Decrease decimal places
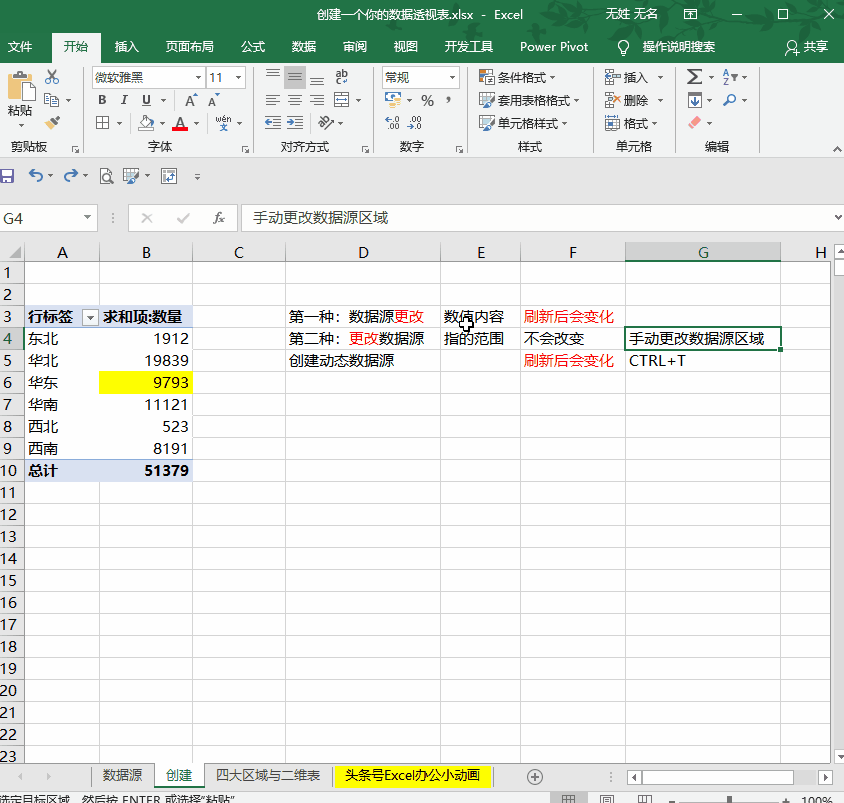 pyautogui.click(x=414, y=123)
